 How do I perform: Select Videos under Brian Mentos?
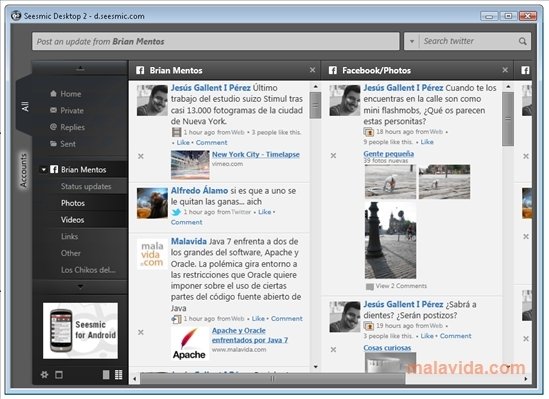point(72,220)
